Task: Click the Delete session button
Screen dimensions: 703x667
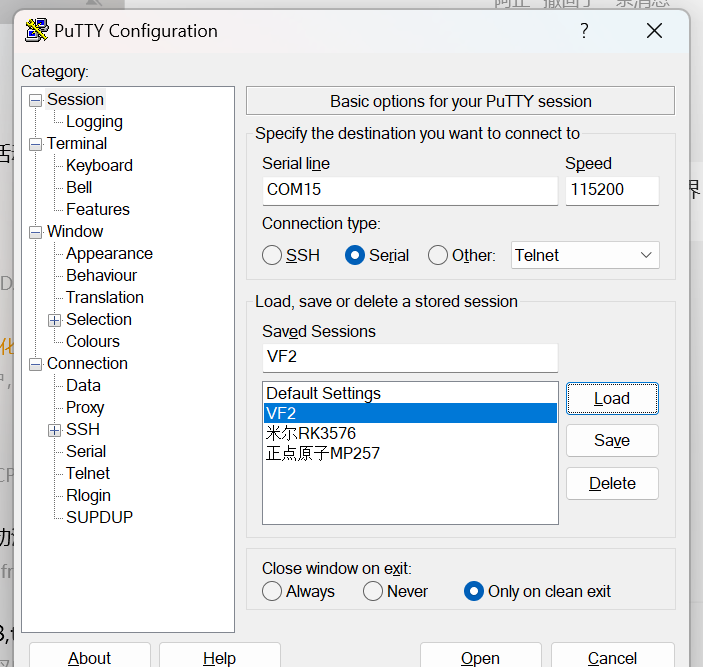Action: (x=612, y=483)
